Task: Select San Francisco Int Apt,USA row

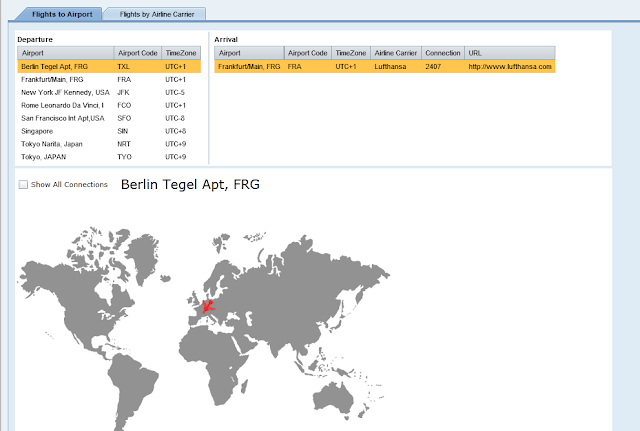Action: pyautogui.click(x=109, y=118)
